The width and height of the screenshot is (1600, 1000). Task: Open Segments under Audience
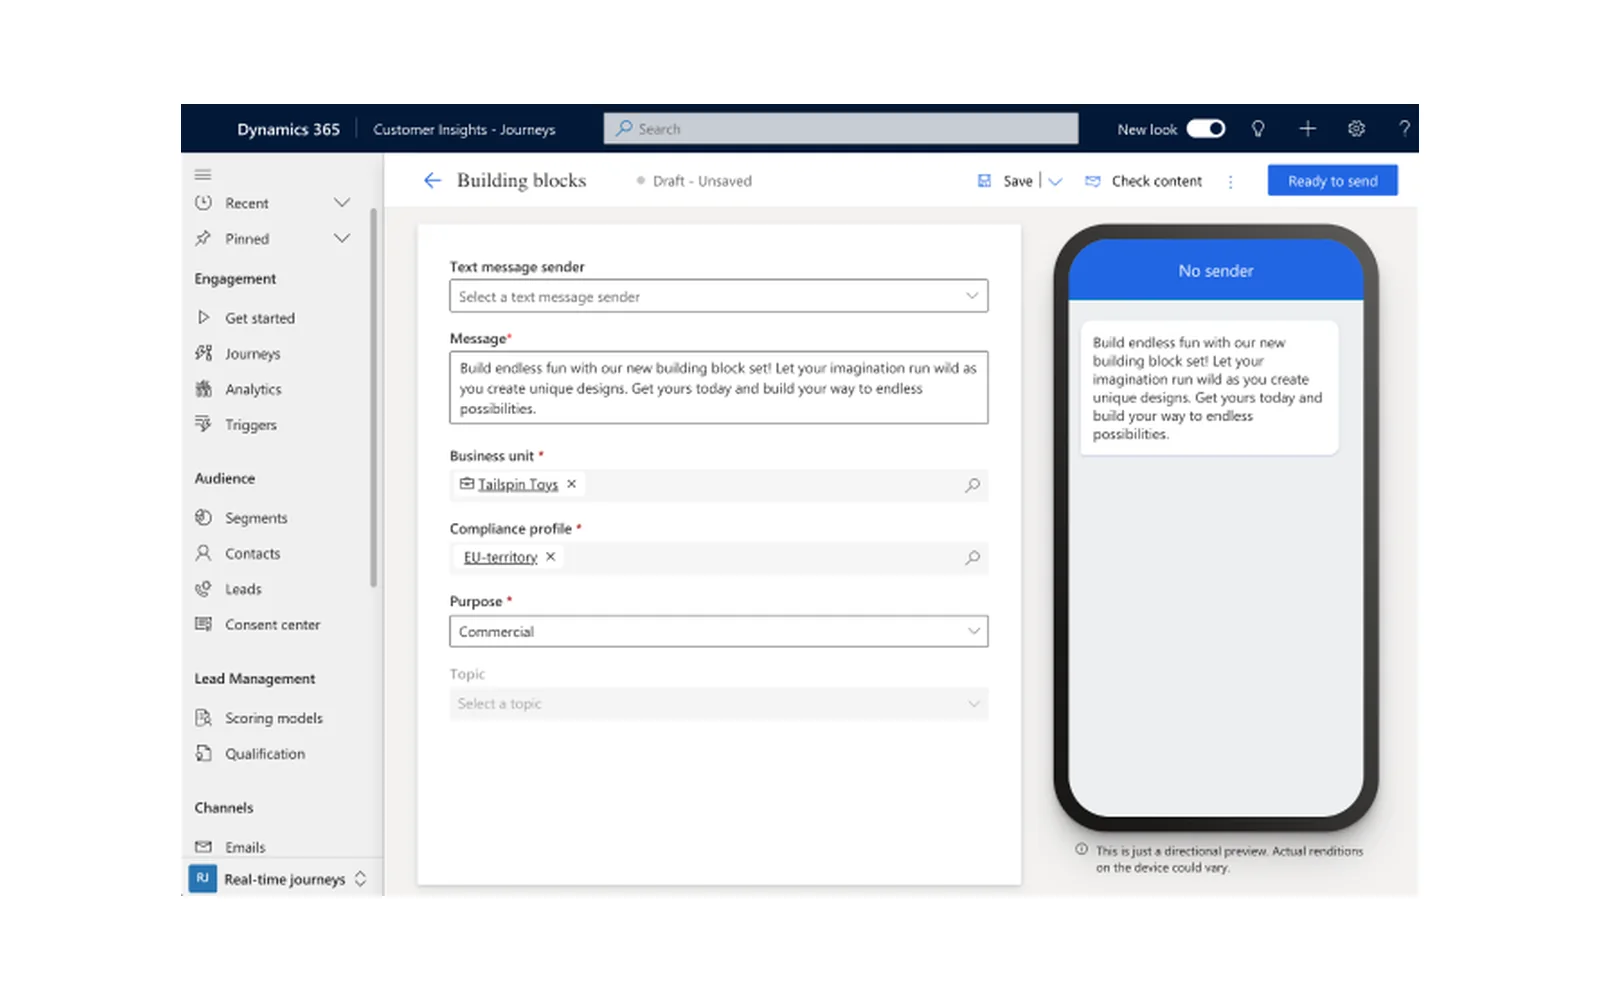[x=256, y=518]
